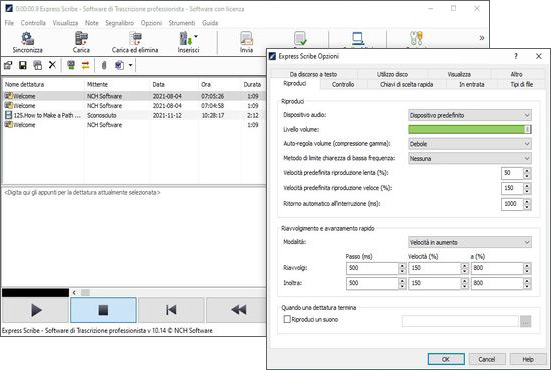Click the red and yellow swap arrows icon
This screenshot has width=551, height=370.
tap(86, 65)
